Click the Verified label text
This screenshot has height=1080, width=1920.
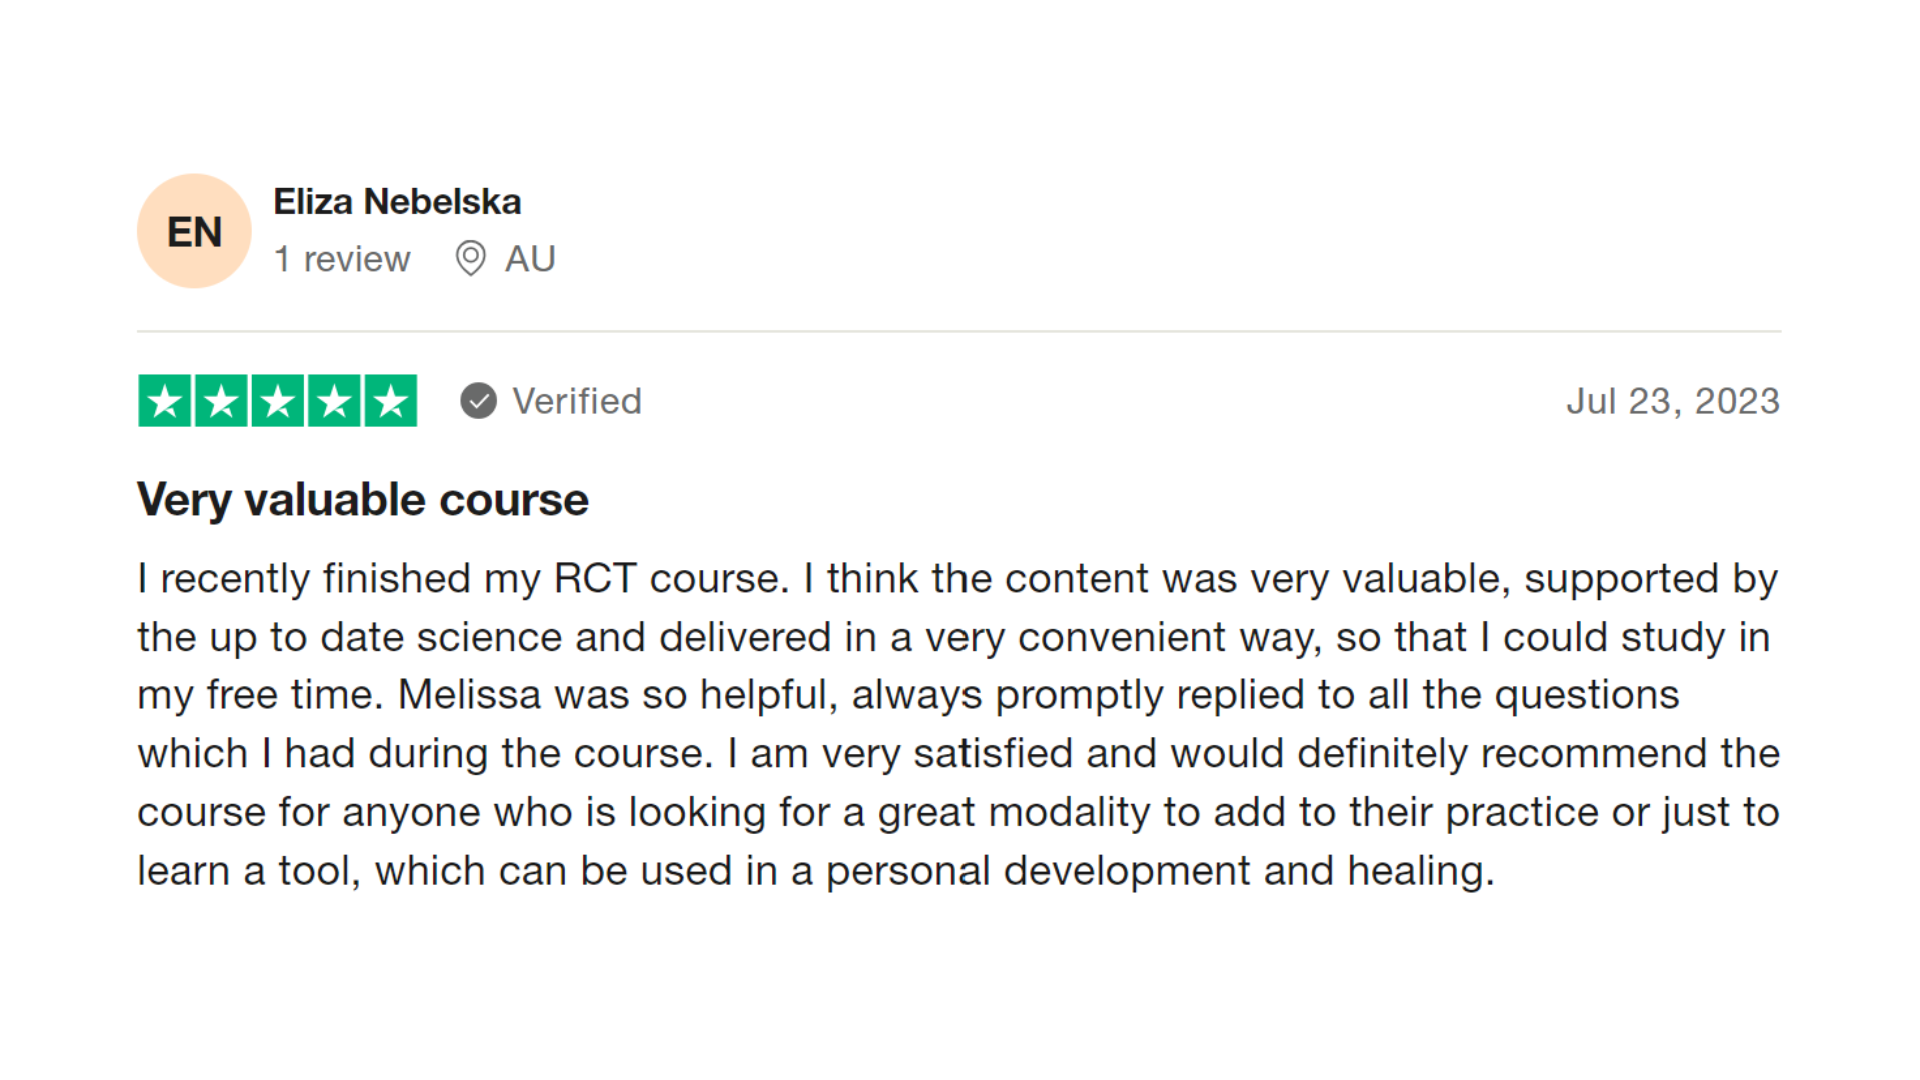577,401
